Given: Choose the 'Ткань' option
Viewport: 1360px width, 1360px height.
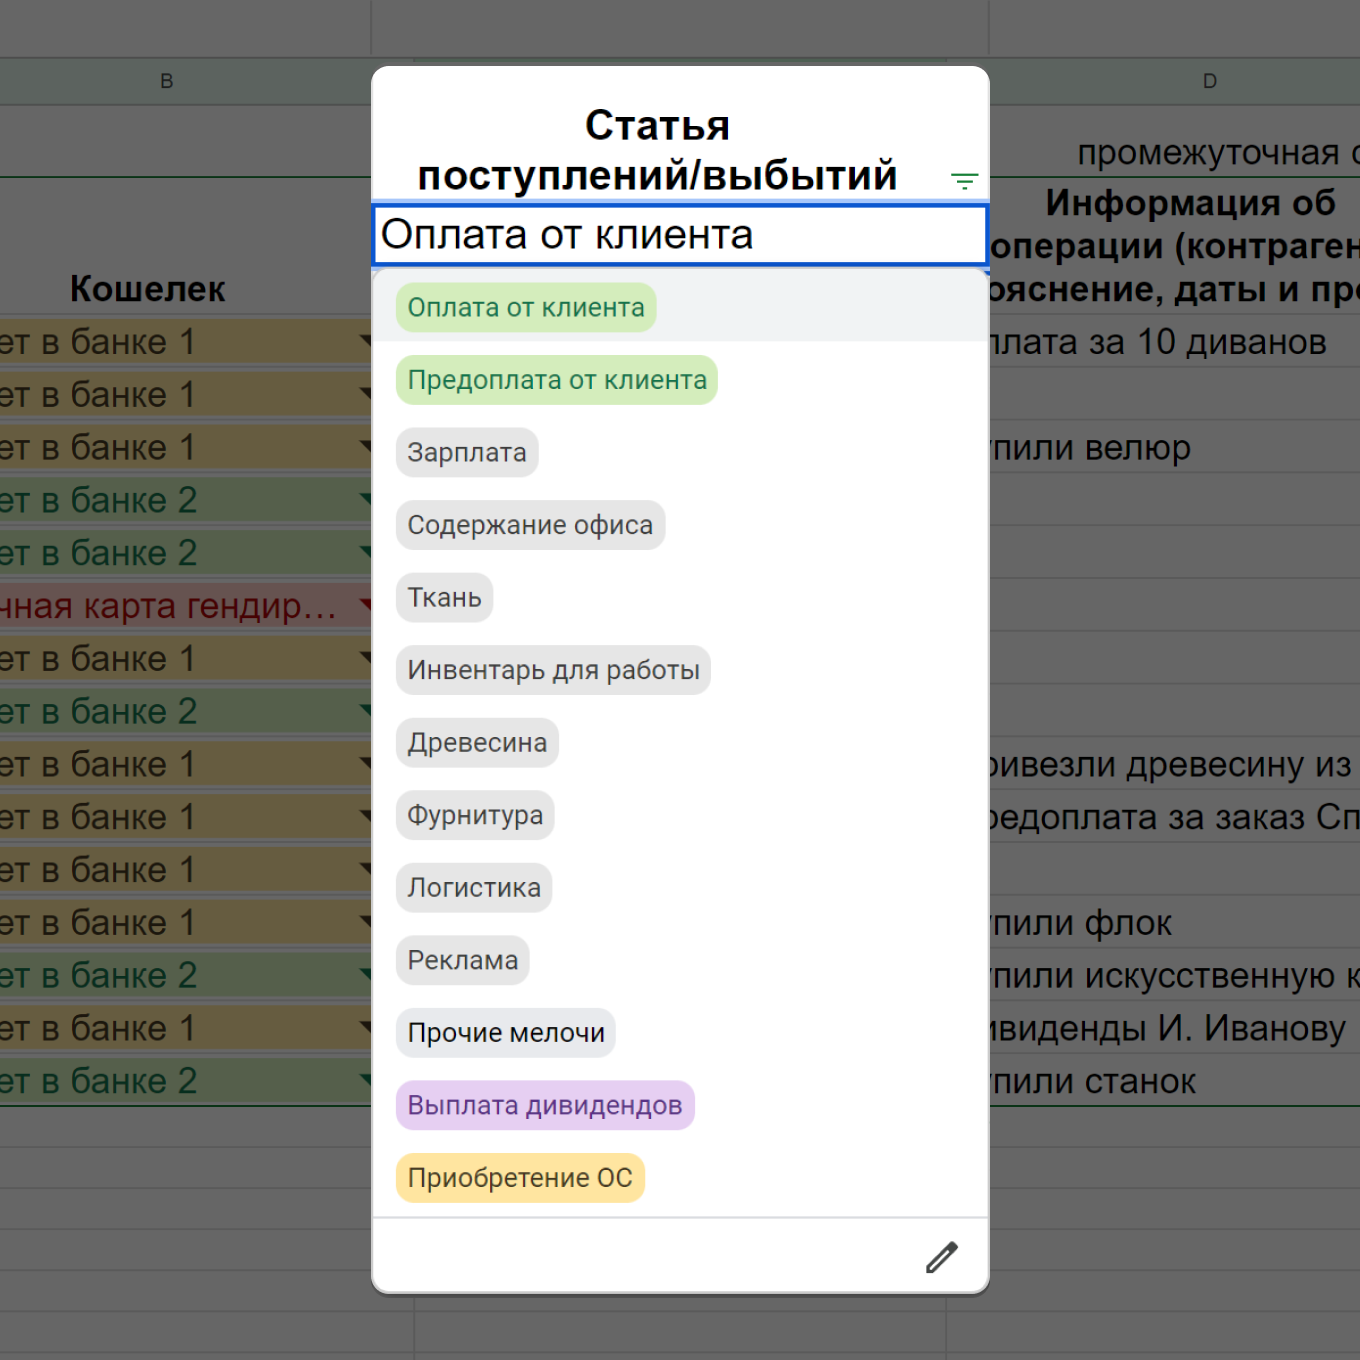Looking at the screenshot, I should (x=444, y=597).
